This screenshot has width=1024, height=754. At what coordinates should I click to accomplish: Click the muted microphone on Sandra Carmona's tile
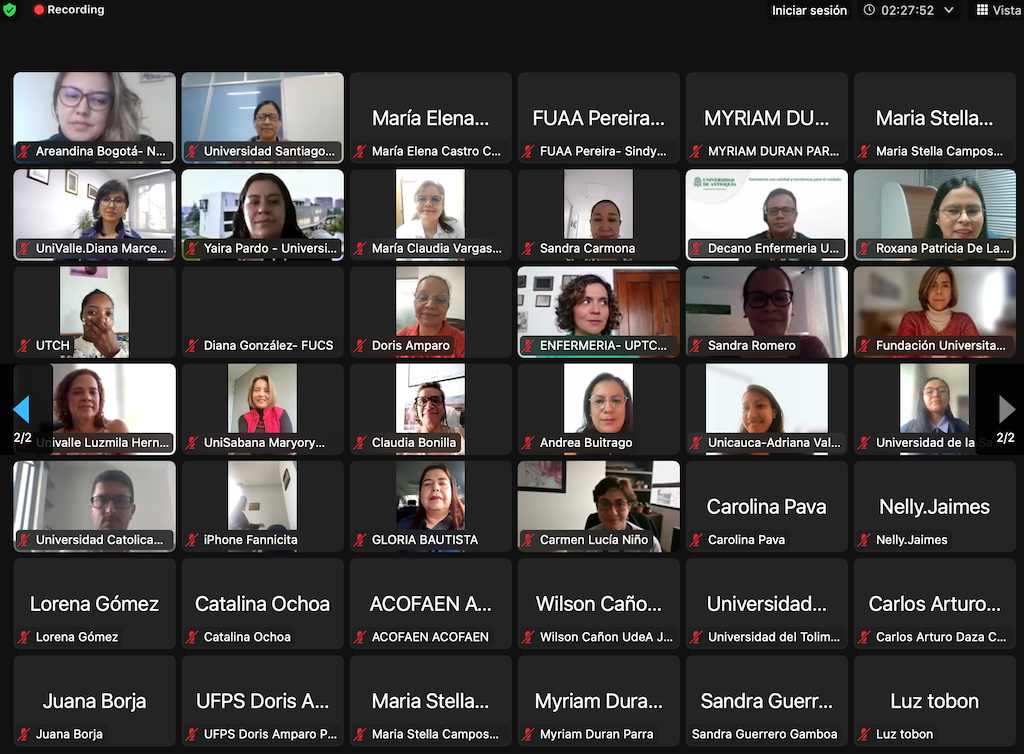528,248
